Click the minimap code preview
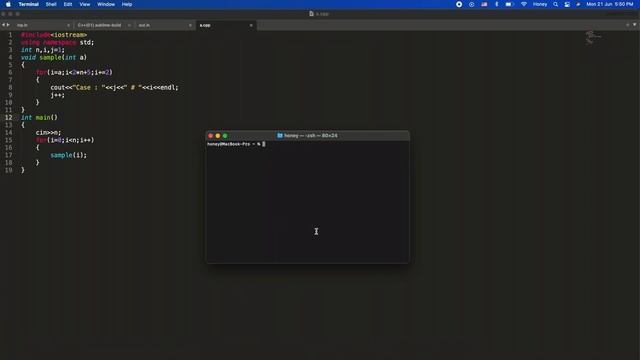Image resolution: width=640 pixels, height=360 pixels. point(593,37)
